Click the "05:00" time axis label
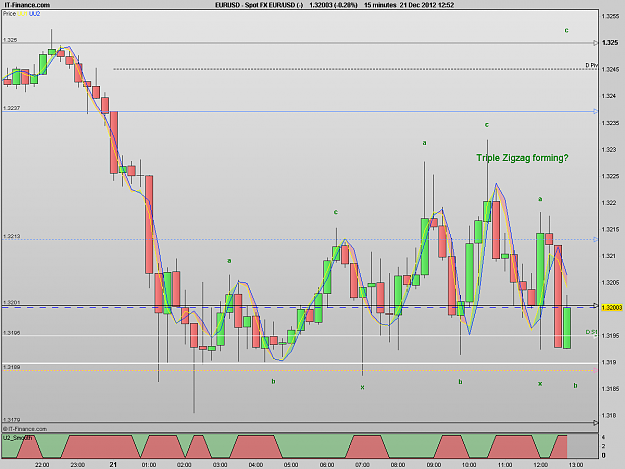 (x=291, y=465)
